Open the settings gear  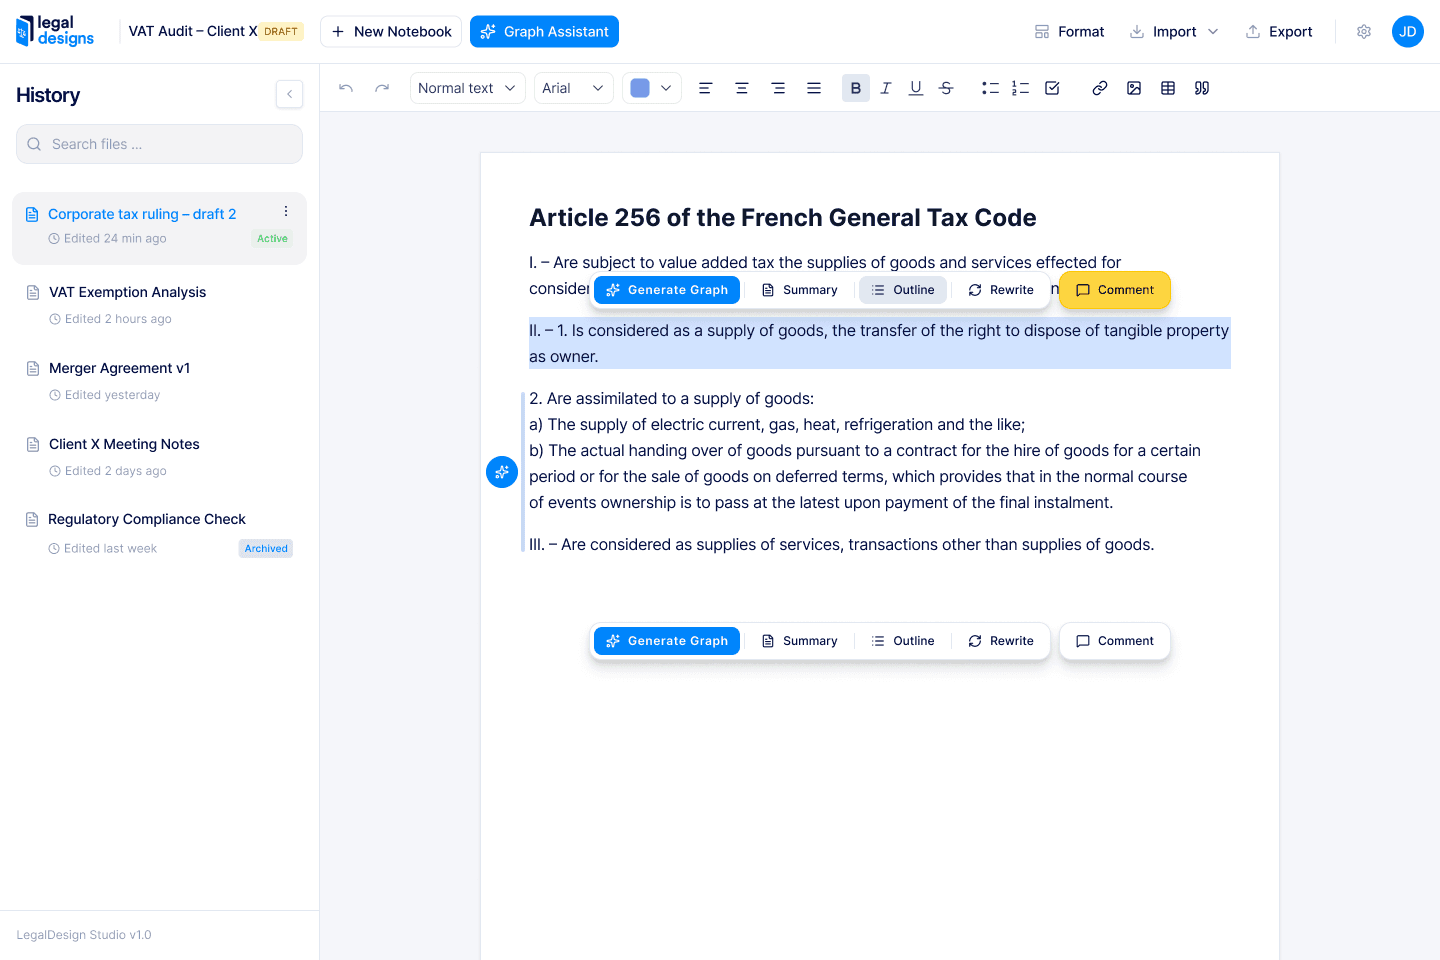(x=1363, y=31)
